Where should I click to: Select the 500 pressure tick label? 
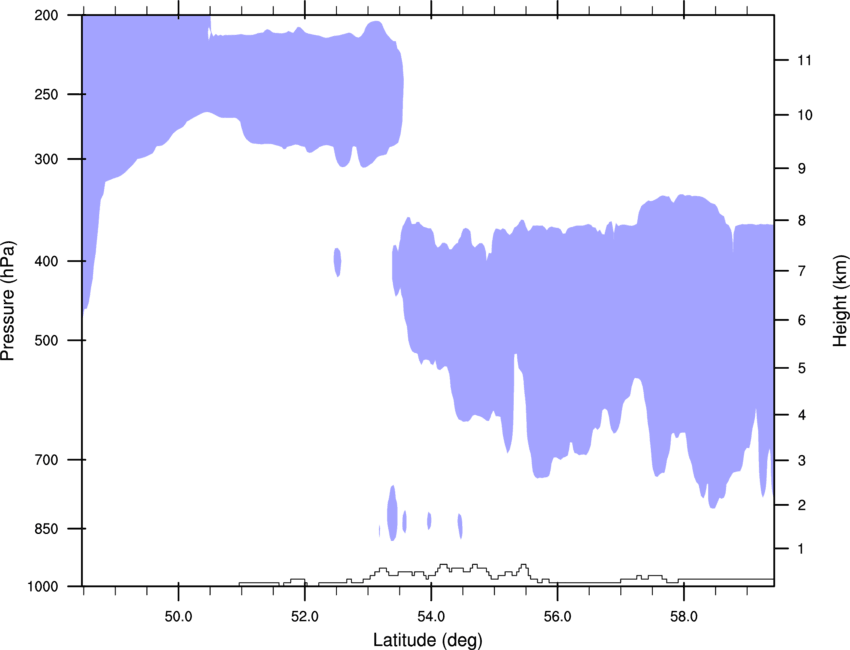point(46,340)
